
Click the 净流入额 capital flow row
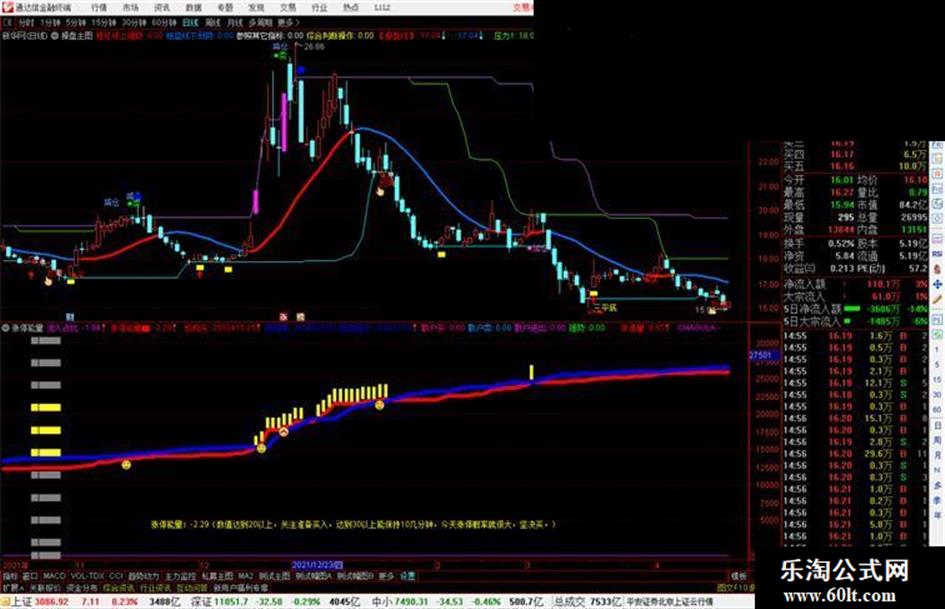(855, 284)
